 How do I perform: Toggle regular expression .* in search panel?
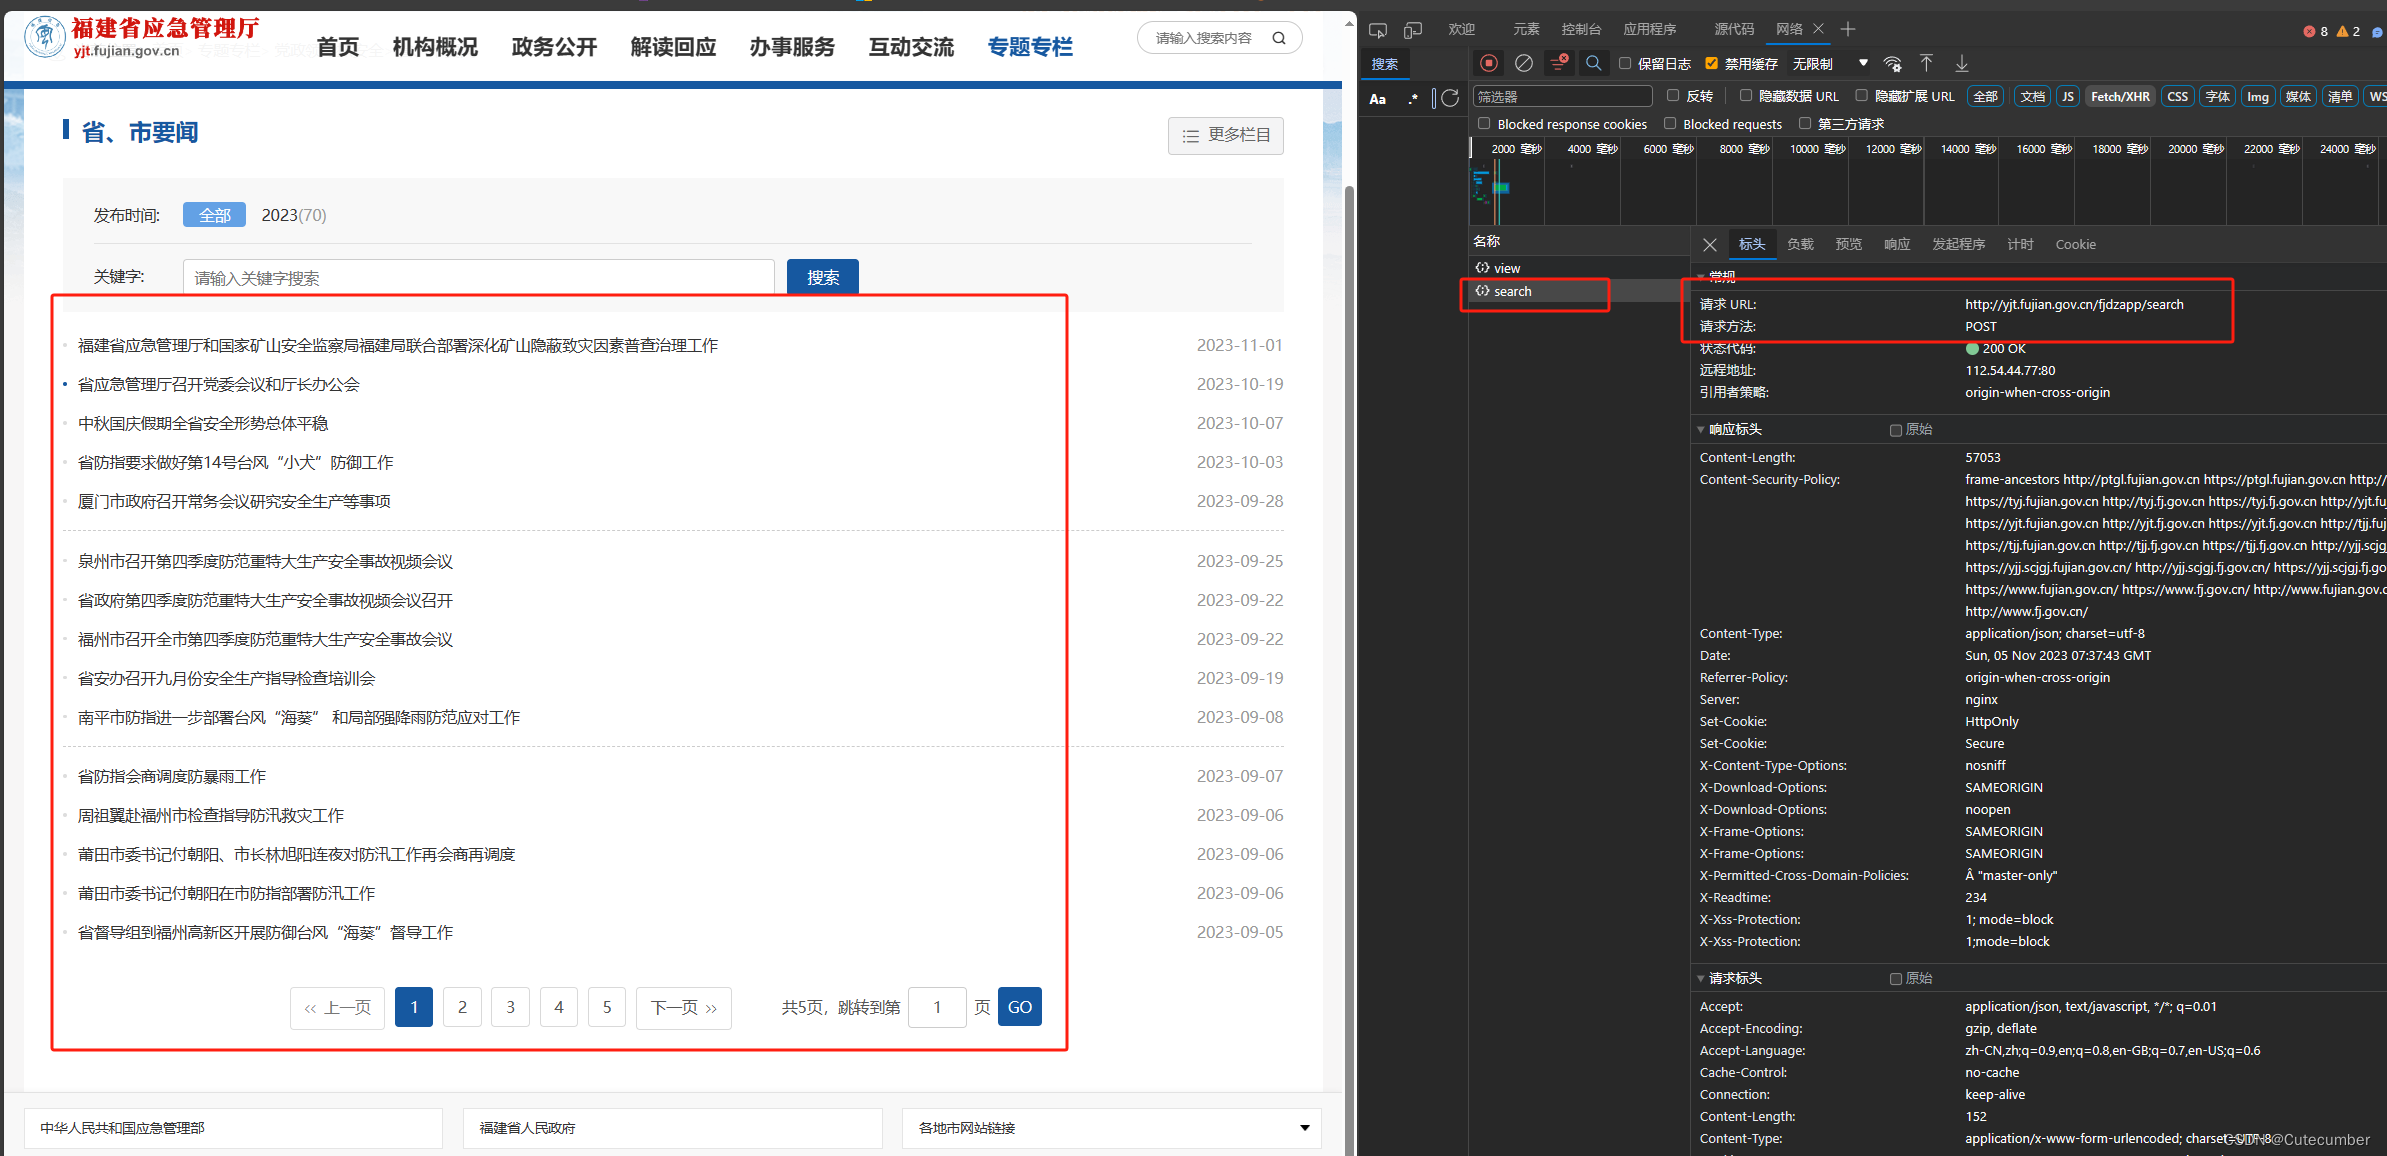pos(1413,98)
